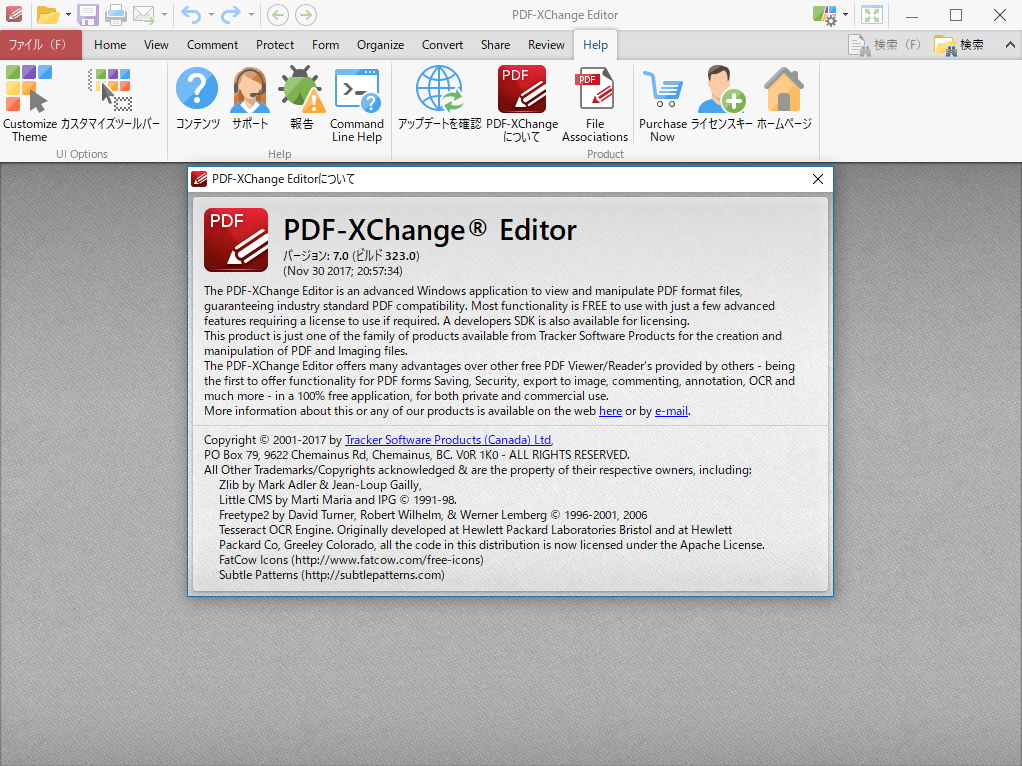Click the Subtle Patterns credit line
1022x766 pixels.
click(332, 575)
